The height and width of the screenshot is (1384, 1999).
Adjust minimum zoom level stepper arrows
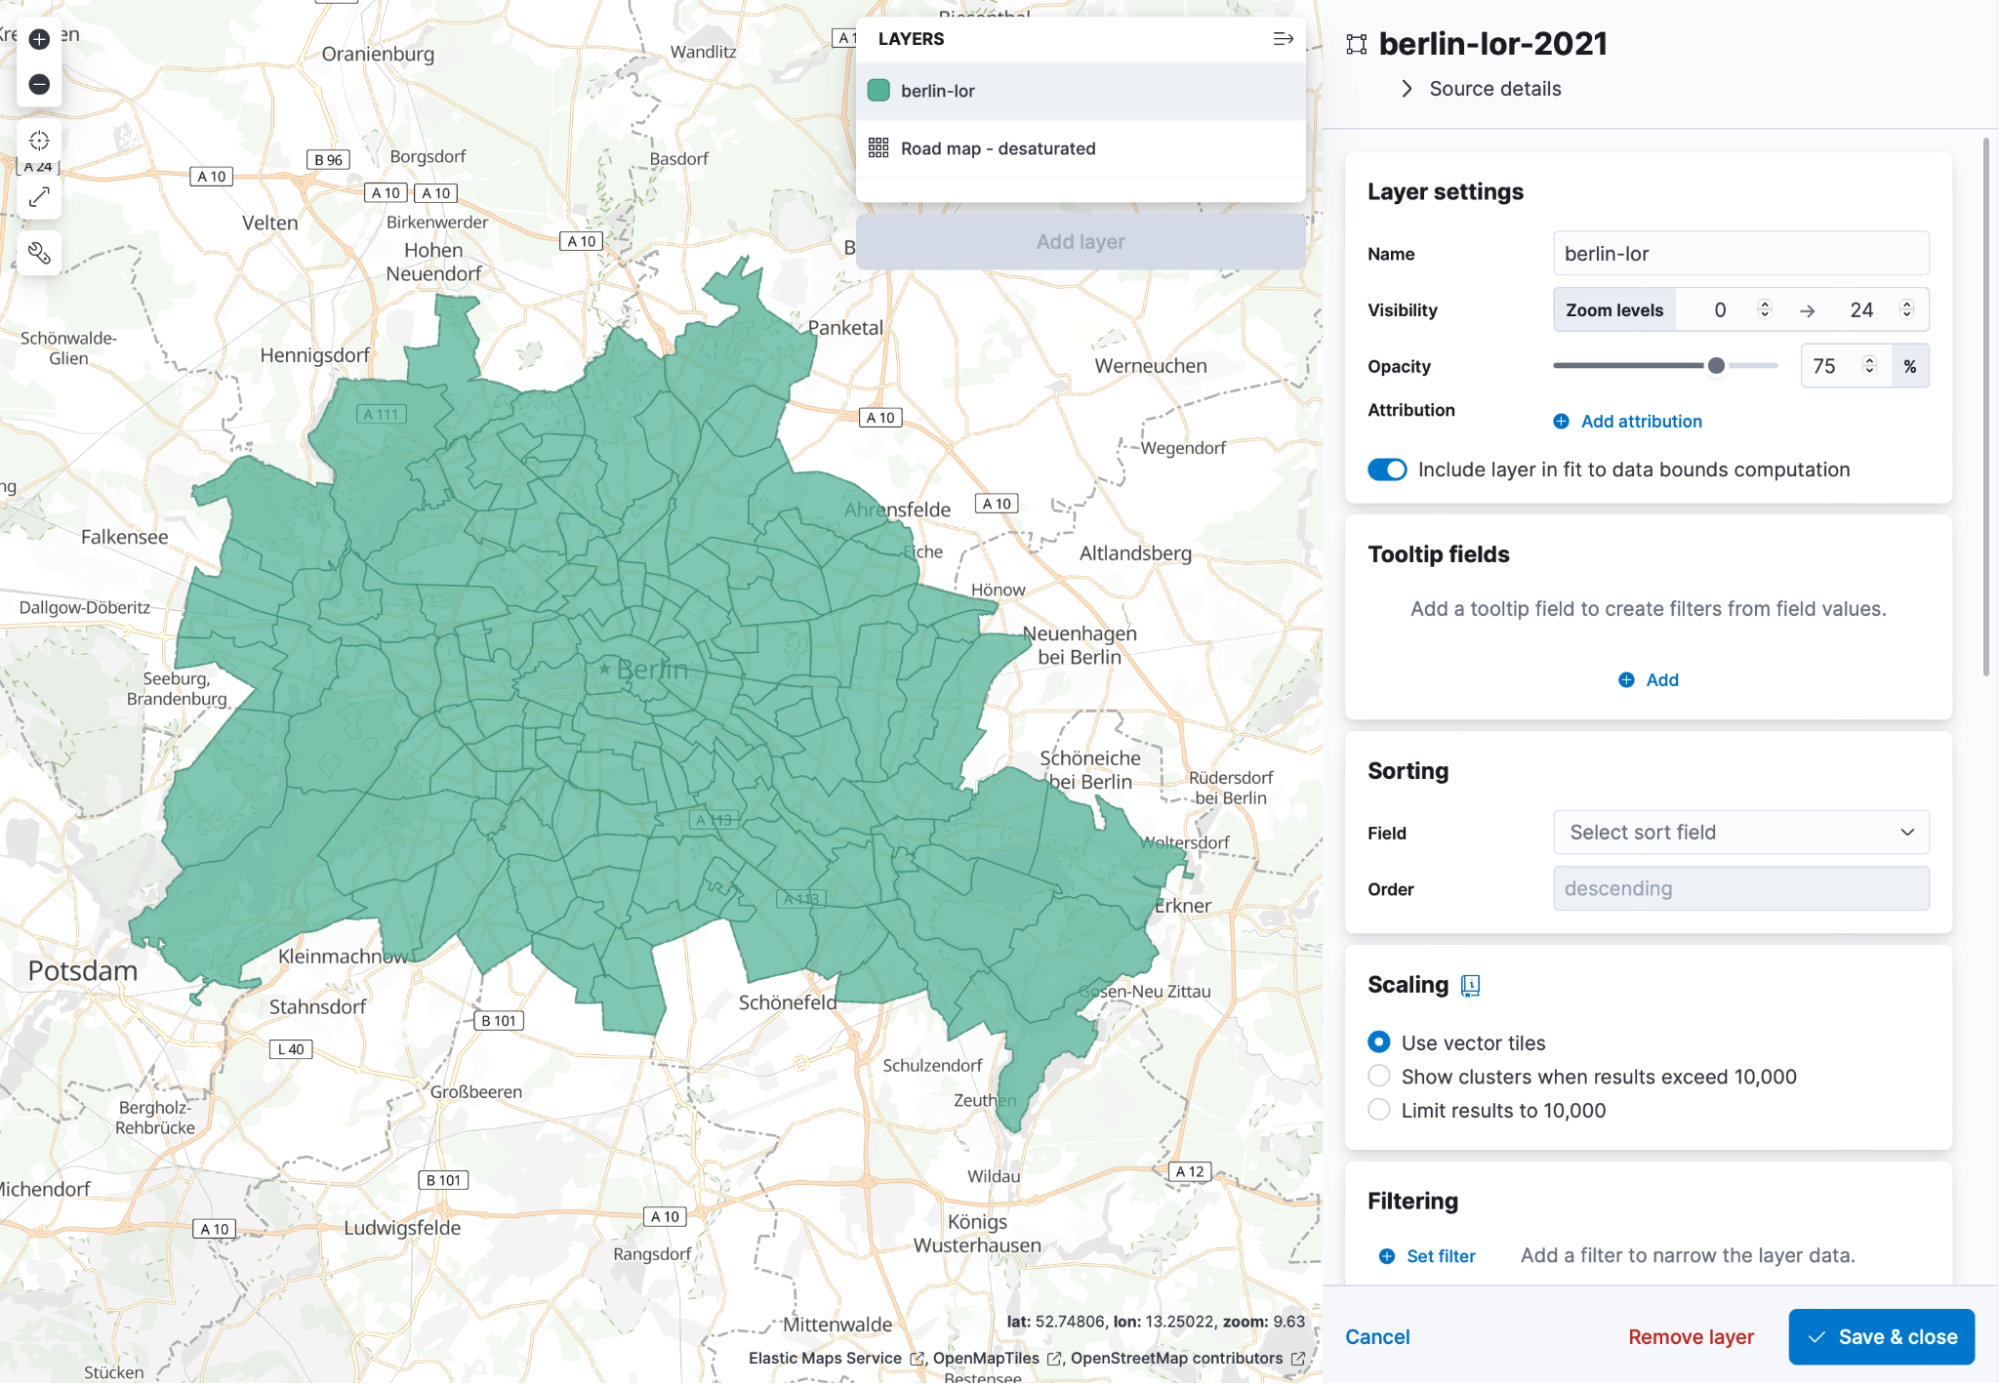pyautogui.click(x=1765, y=310)
